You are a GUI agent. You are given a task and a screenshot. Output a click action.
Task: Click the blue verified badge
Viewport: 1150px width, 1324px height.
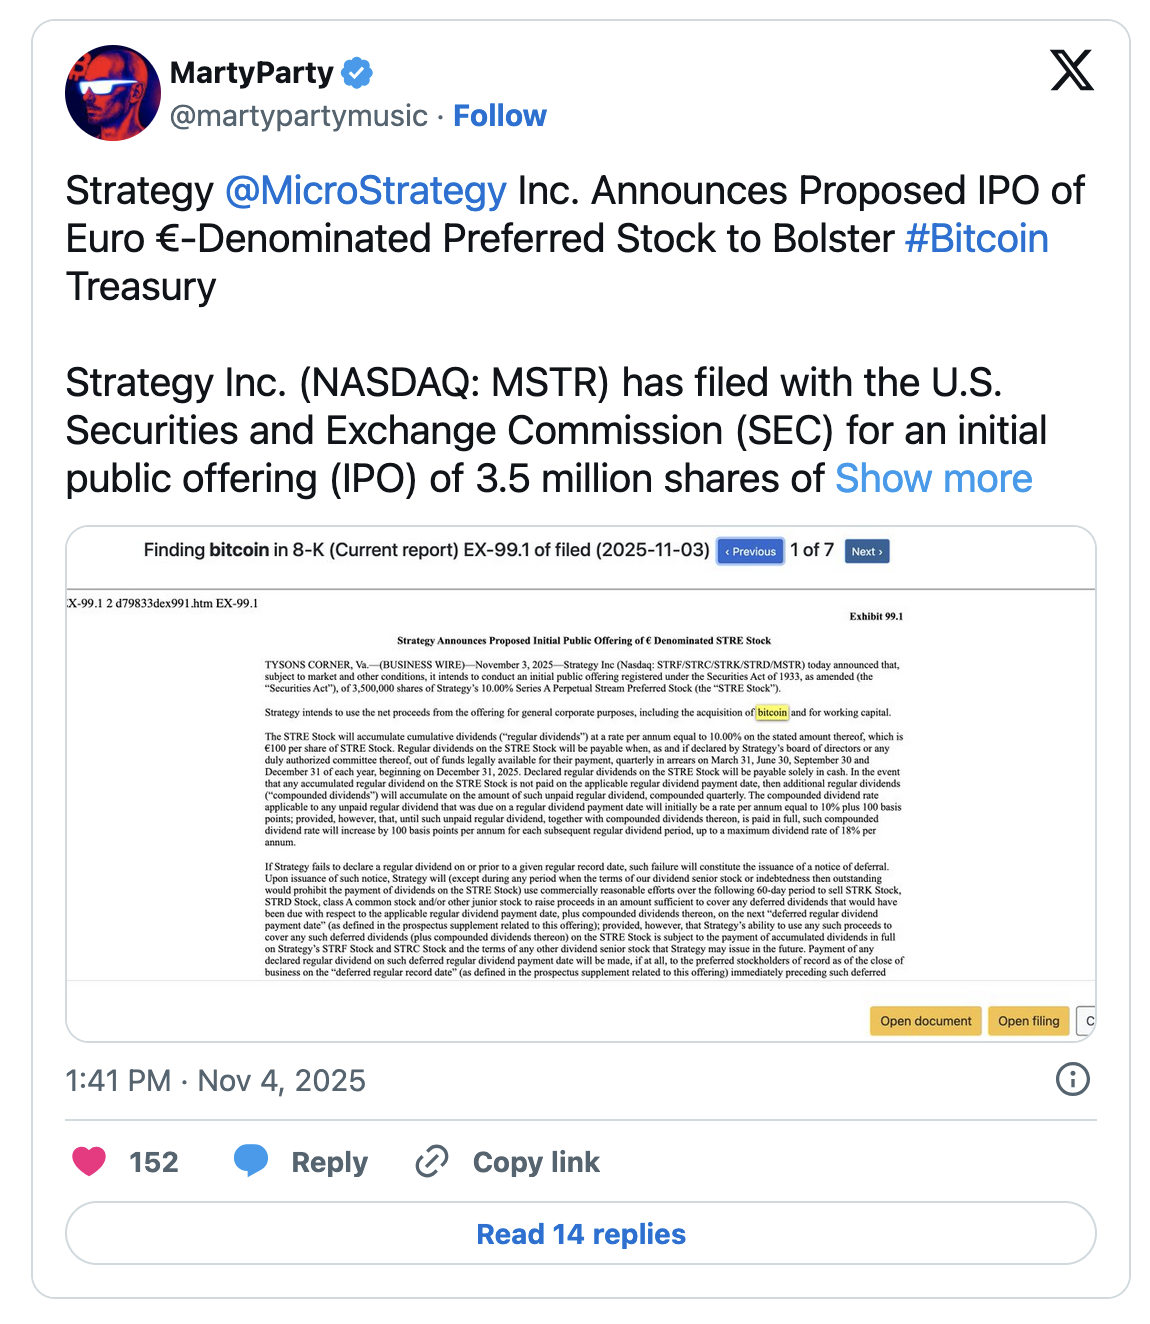[x=357, y=73]
